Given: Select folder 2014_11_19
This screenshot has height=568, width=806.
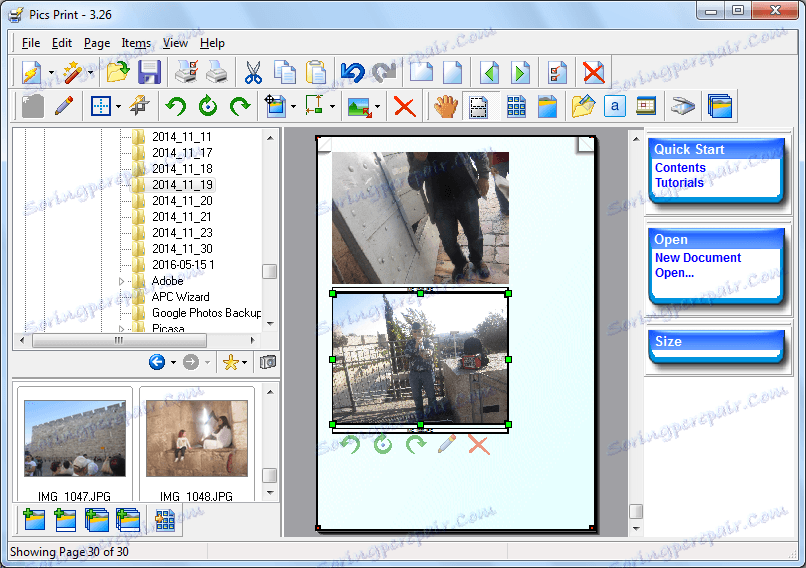Looking at the screenshot, I should 182,185.
